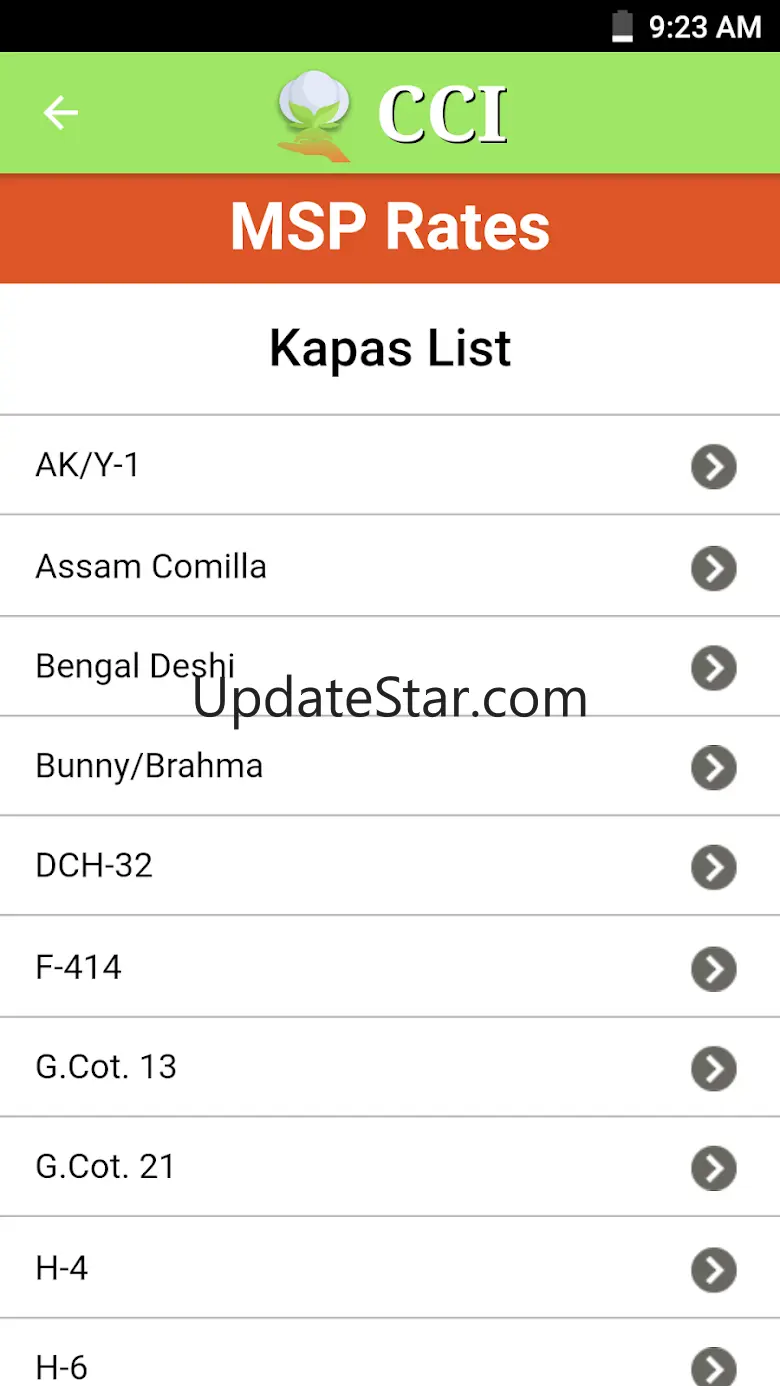Select the AK/Y-1 list entry
The height and width of the screenshot is (1386, 780).
390,466
